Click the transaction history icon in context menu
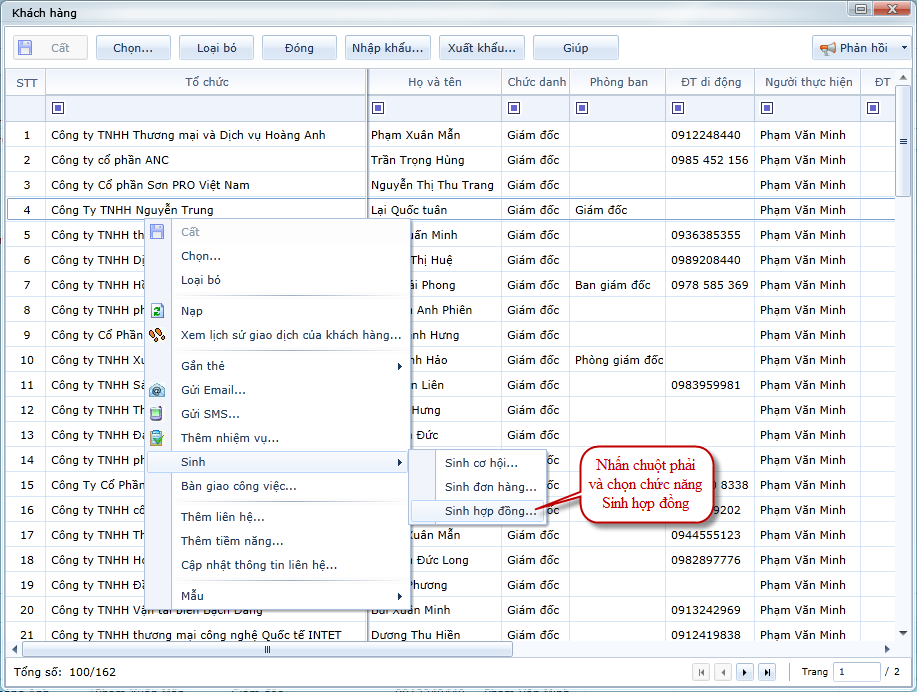917x692 pixels. point(157,335)
